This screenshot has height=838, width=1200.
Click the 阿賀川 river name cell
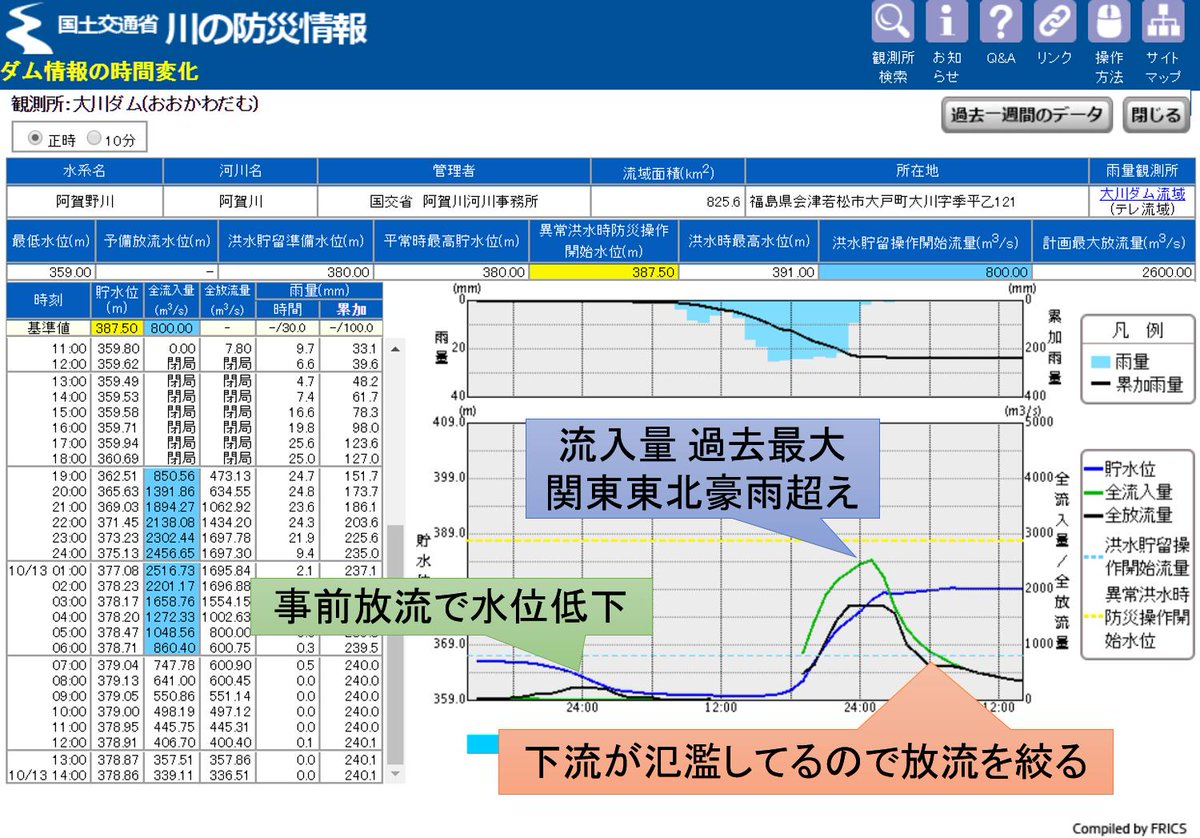coord(241,201)
